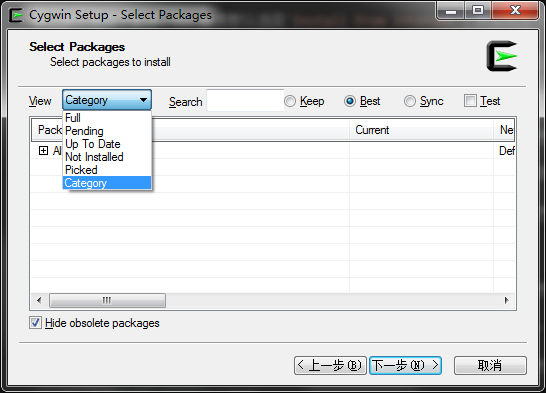Expand the All category tree node
The image size is (546, 393).
pos(44,150)
